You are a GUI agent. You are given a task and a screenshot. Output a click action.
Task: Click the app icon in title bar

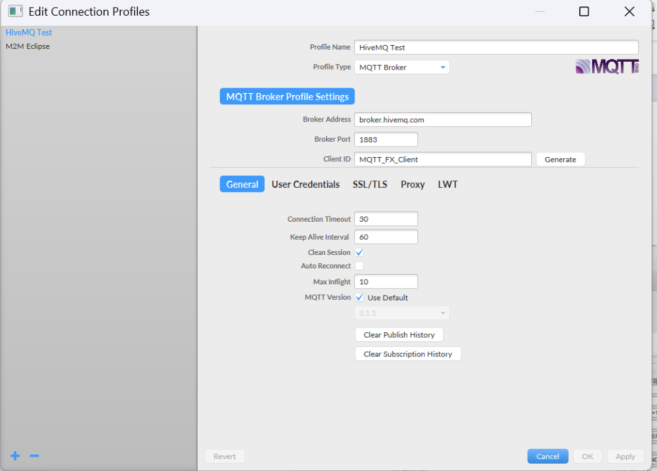[16, 11]
